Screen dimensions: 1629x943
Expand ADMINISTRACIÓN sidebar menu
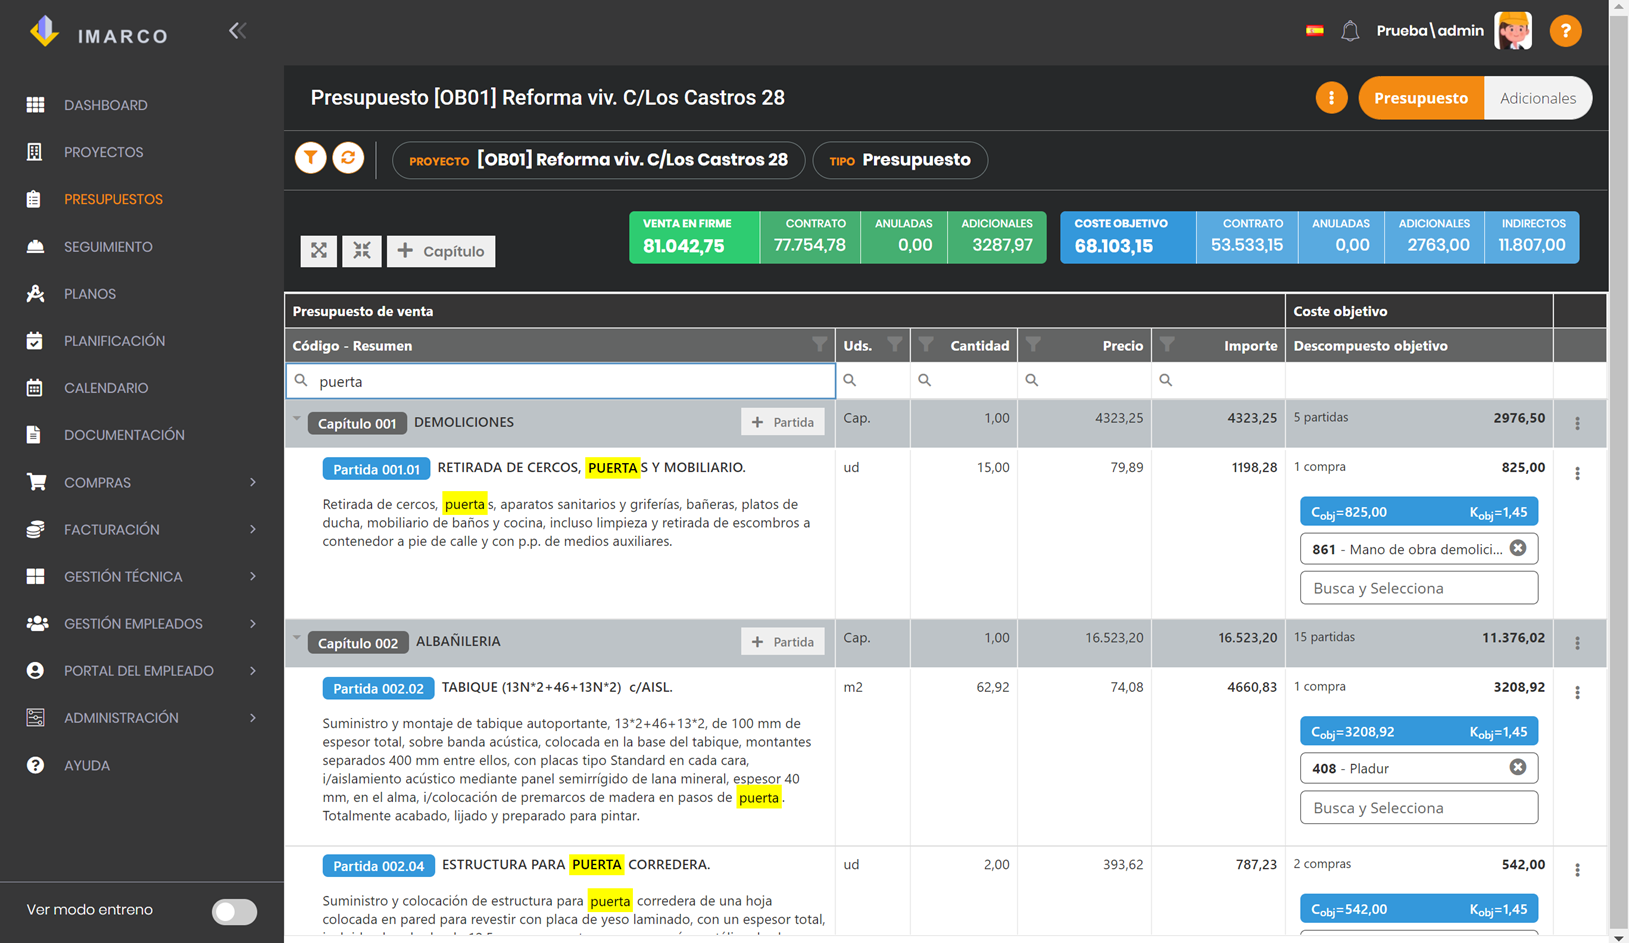(253, 717)
